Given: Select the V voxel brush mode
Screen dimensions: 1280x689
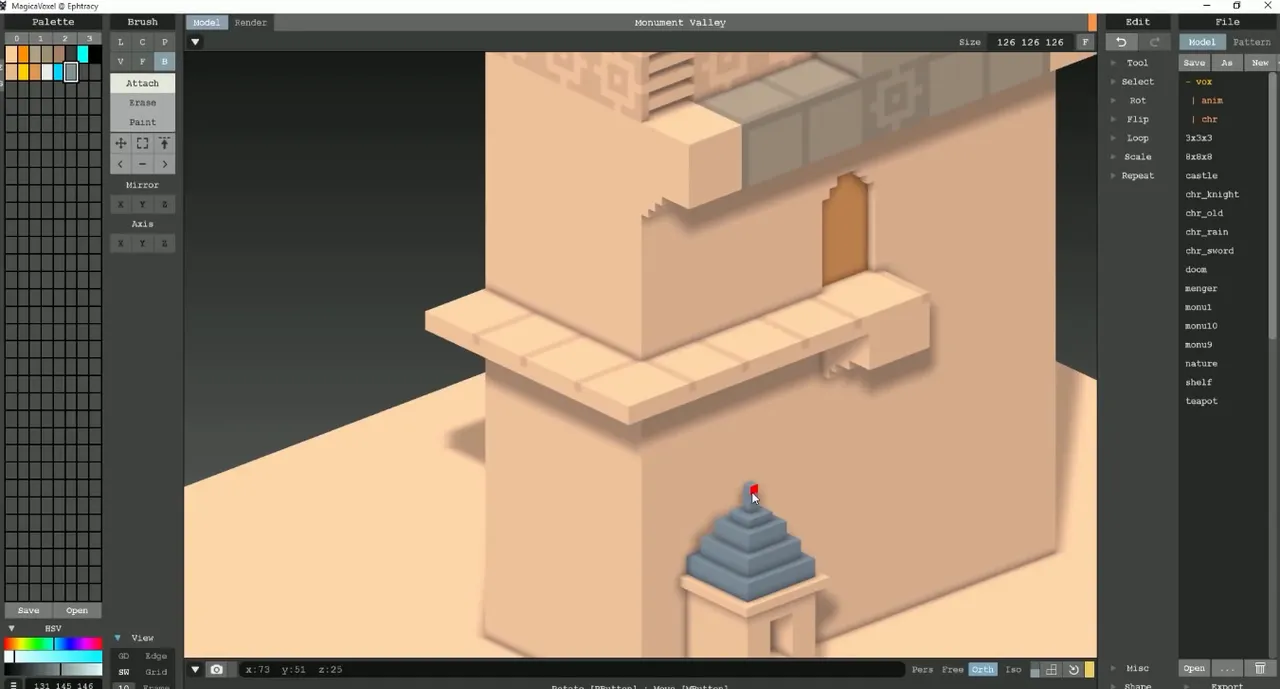Looking at the screenshot, I should (120, 62).
